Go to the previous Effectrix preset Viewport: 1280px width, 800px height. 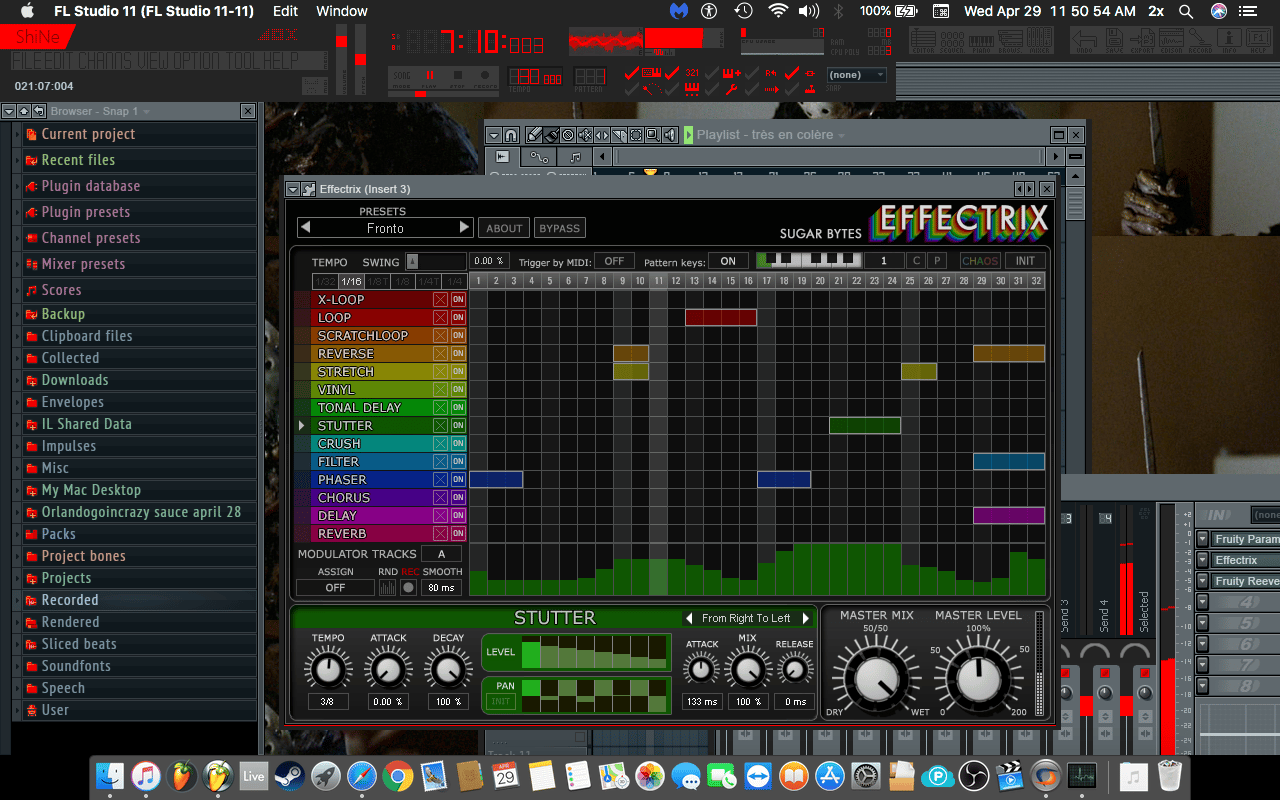tap(306, 228)
